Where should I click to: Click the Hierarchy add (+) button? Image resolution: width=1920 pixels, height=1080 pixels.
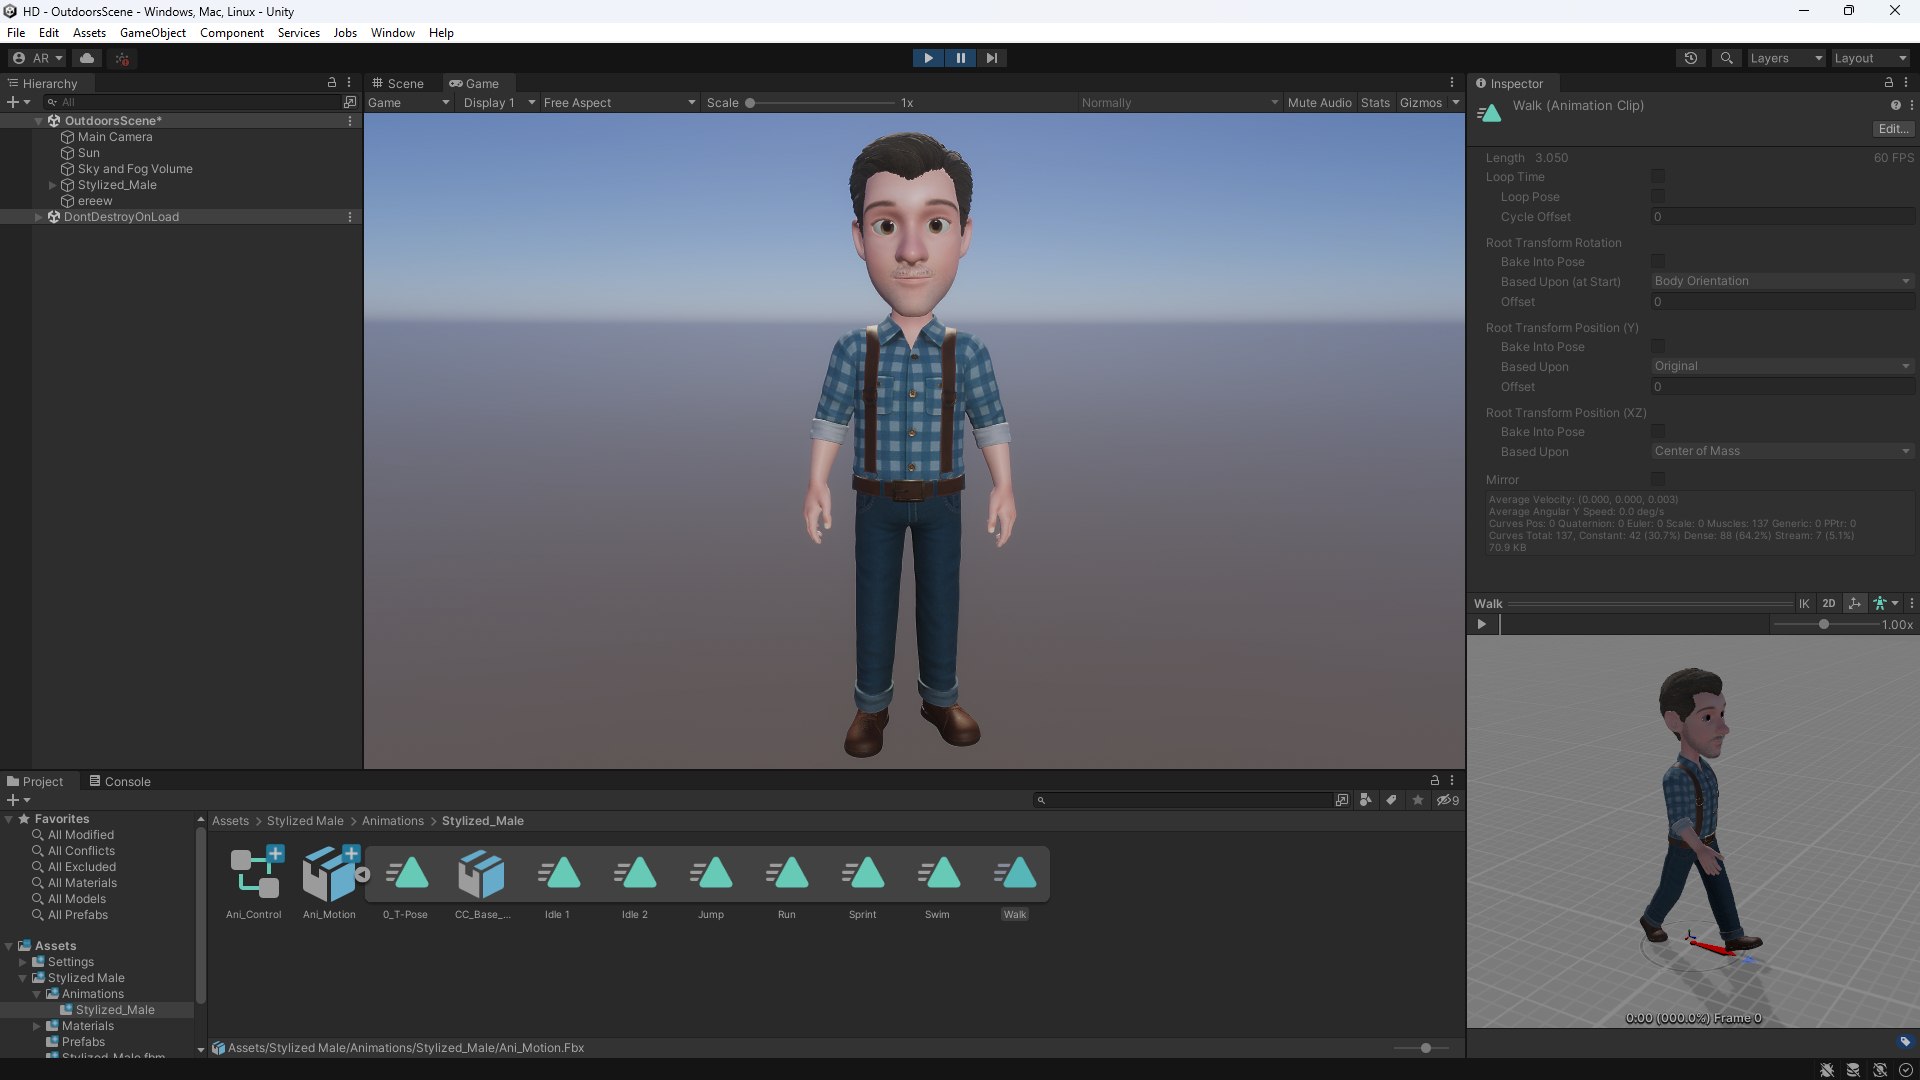(x=18, y=102)
